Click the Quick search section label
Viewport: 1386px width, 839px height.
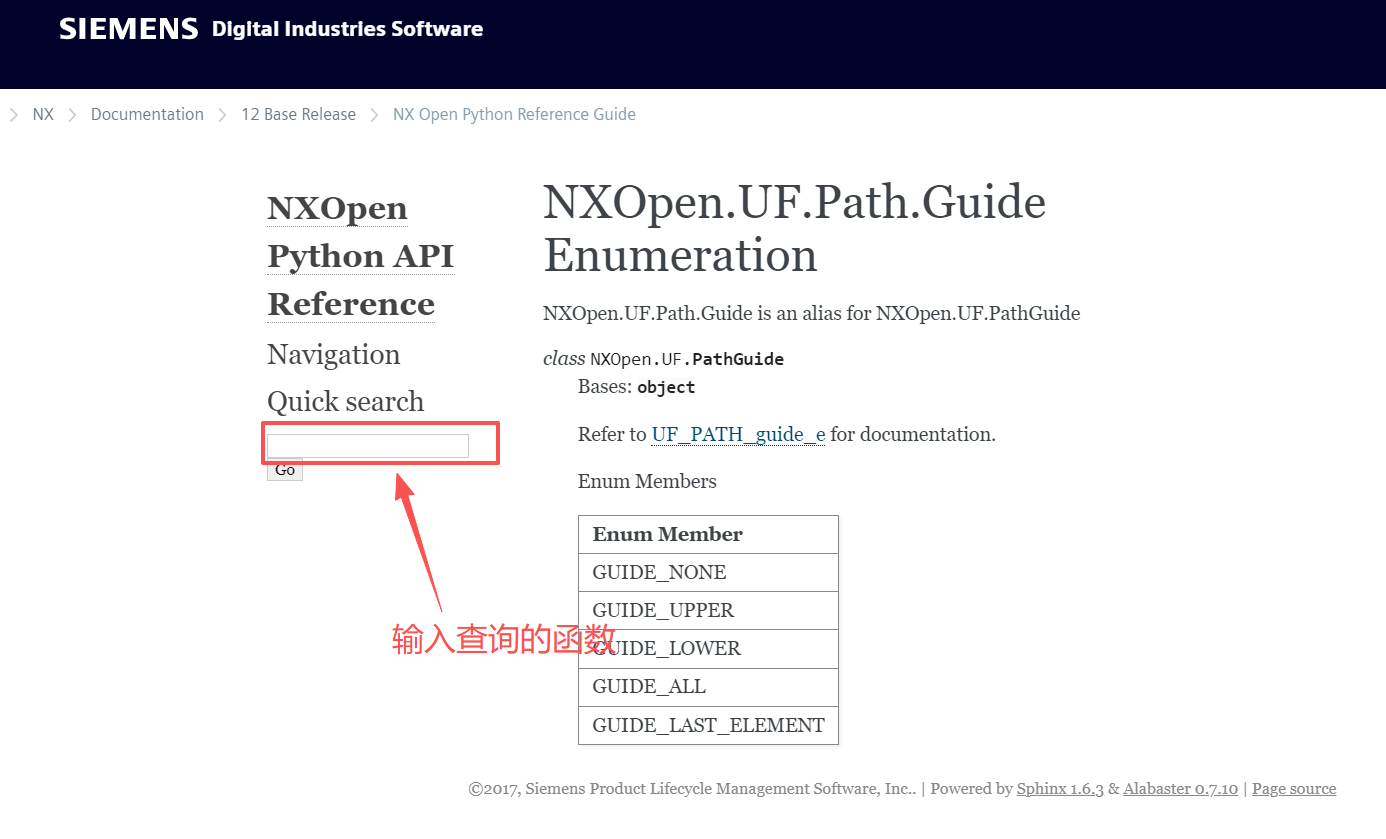345,401
